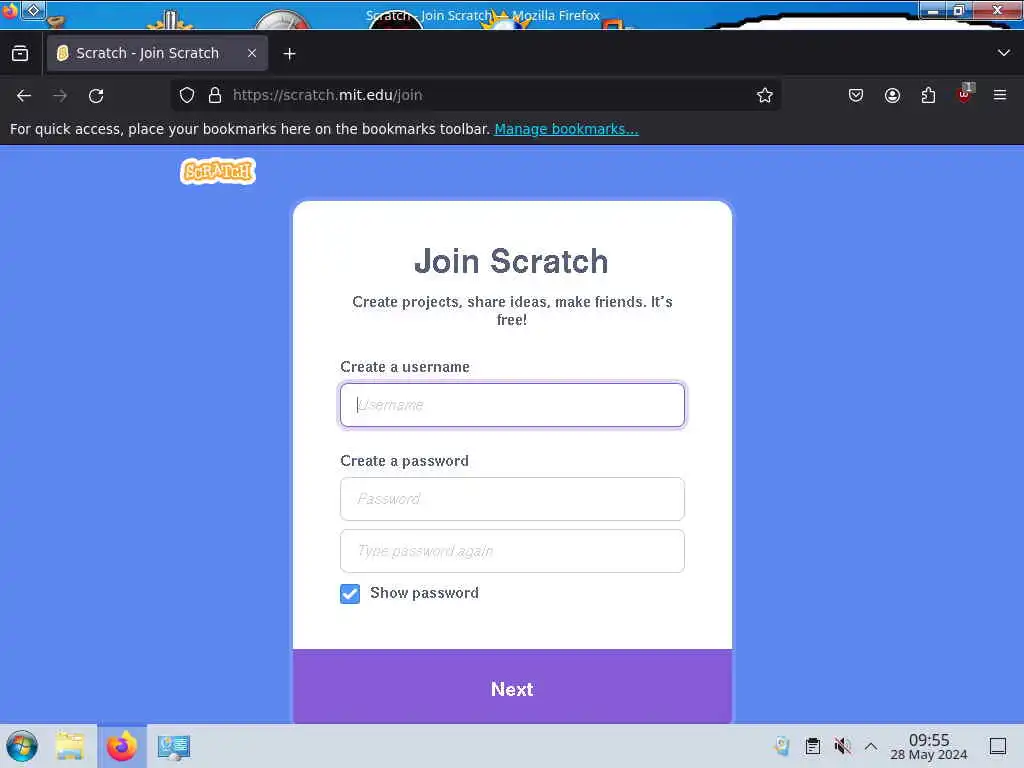This screenshot has width=1024, height=768.
Task: Uncheck the Show password checkbox
Action: coord(350,594)
